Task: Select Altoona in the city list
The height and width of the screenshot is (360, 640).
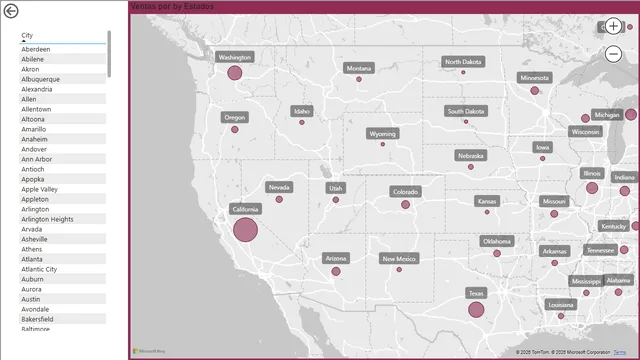Action: [x=63, y=119]
